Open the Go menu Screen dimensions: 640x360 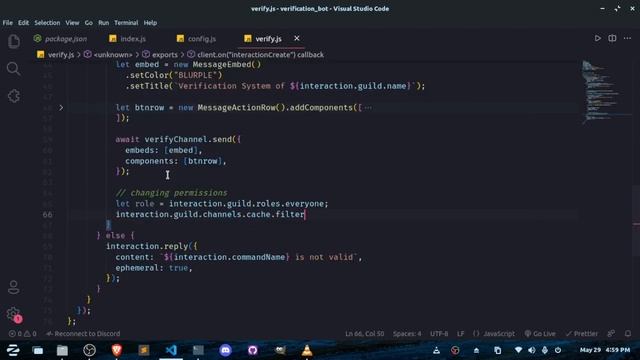[x=89, y=23]
